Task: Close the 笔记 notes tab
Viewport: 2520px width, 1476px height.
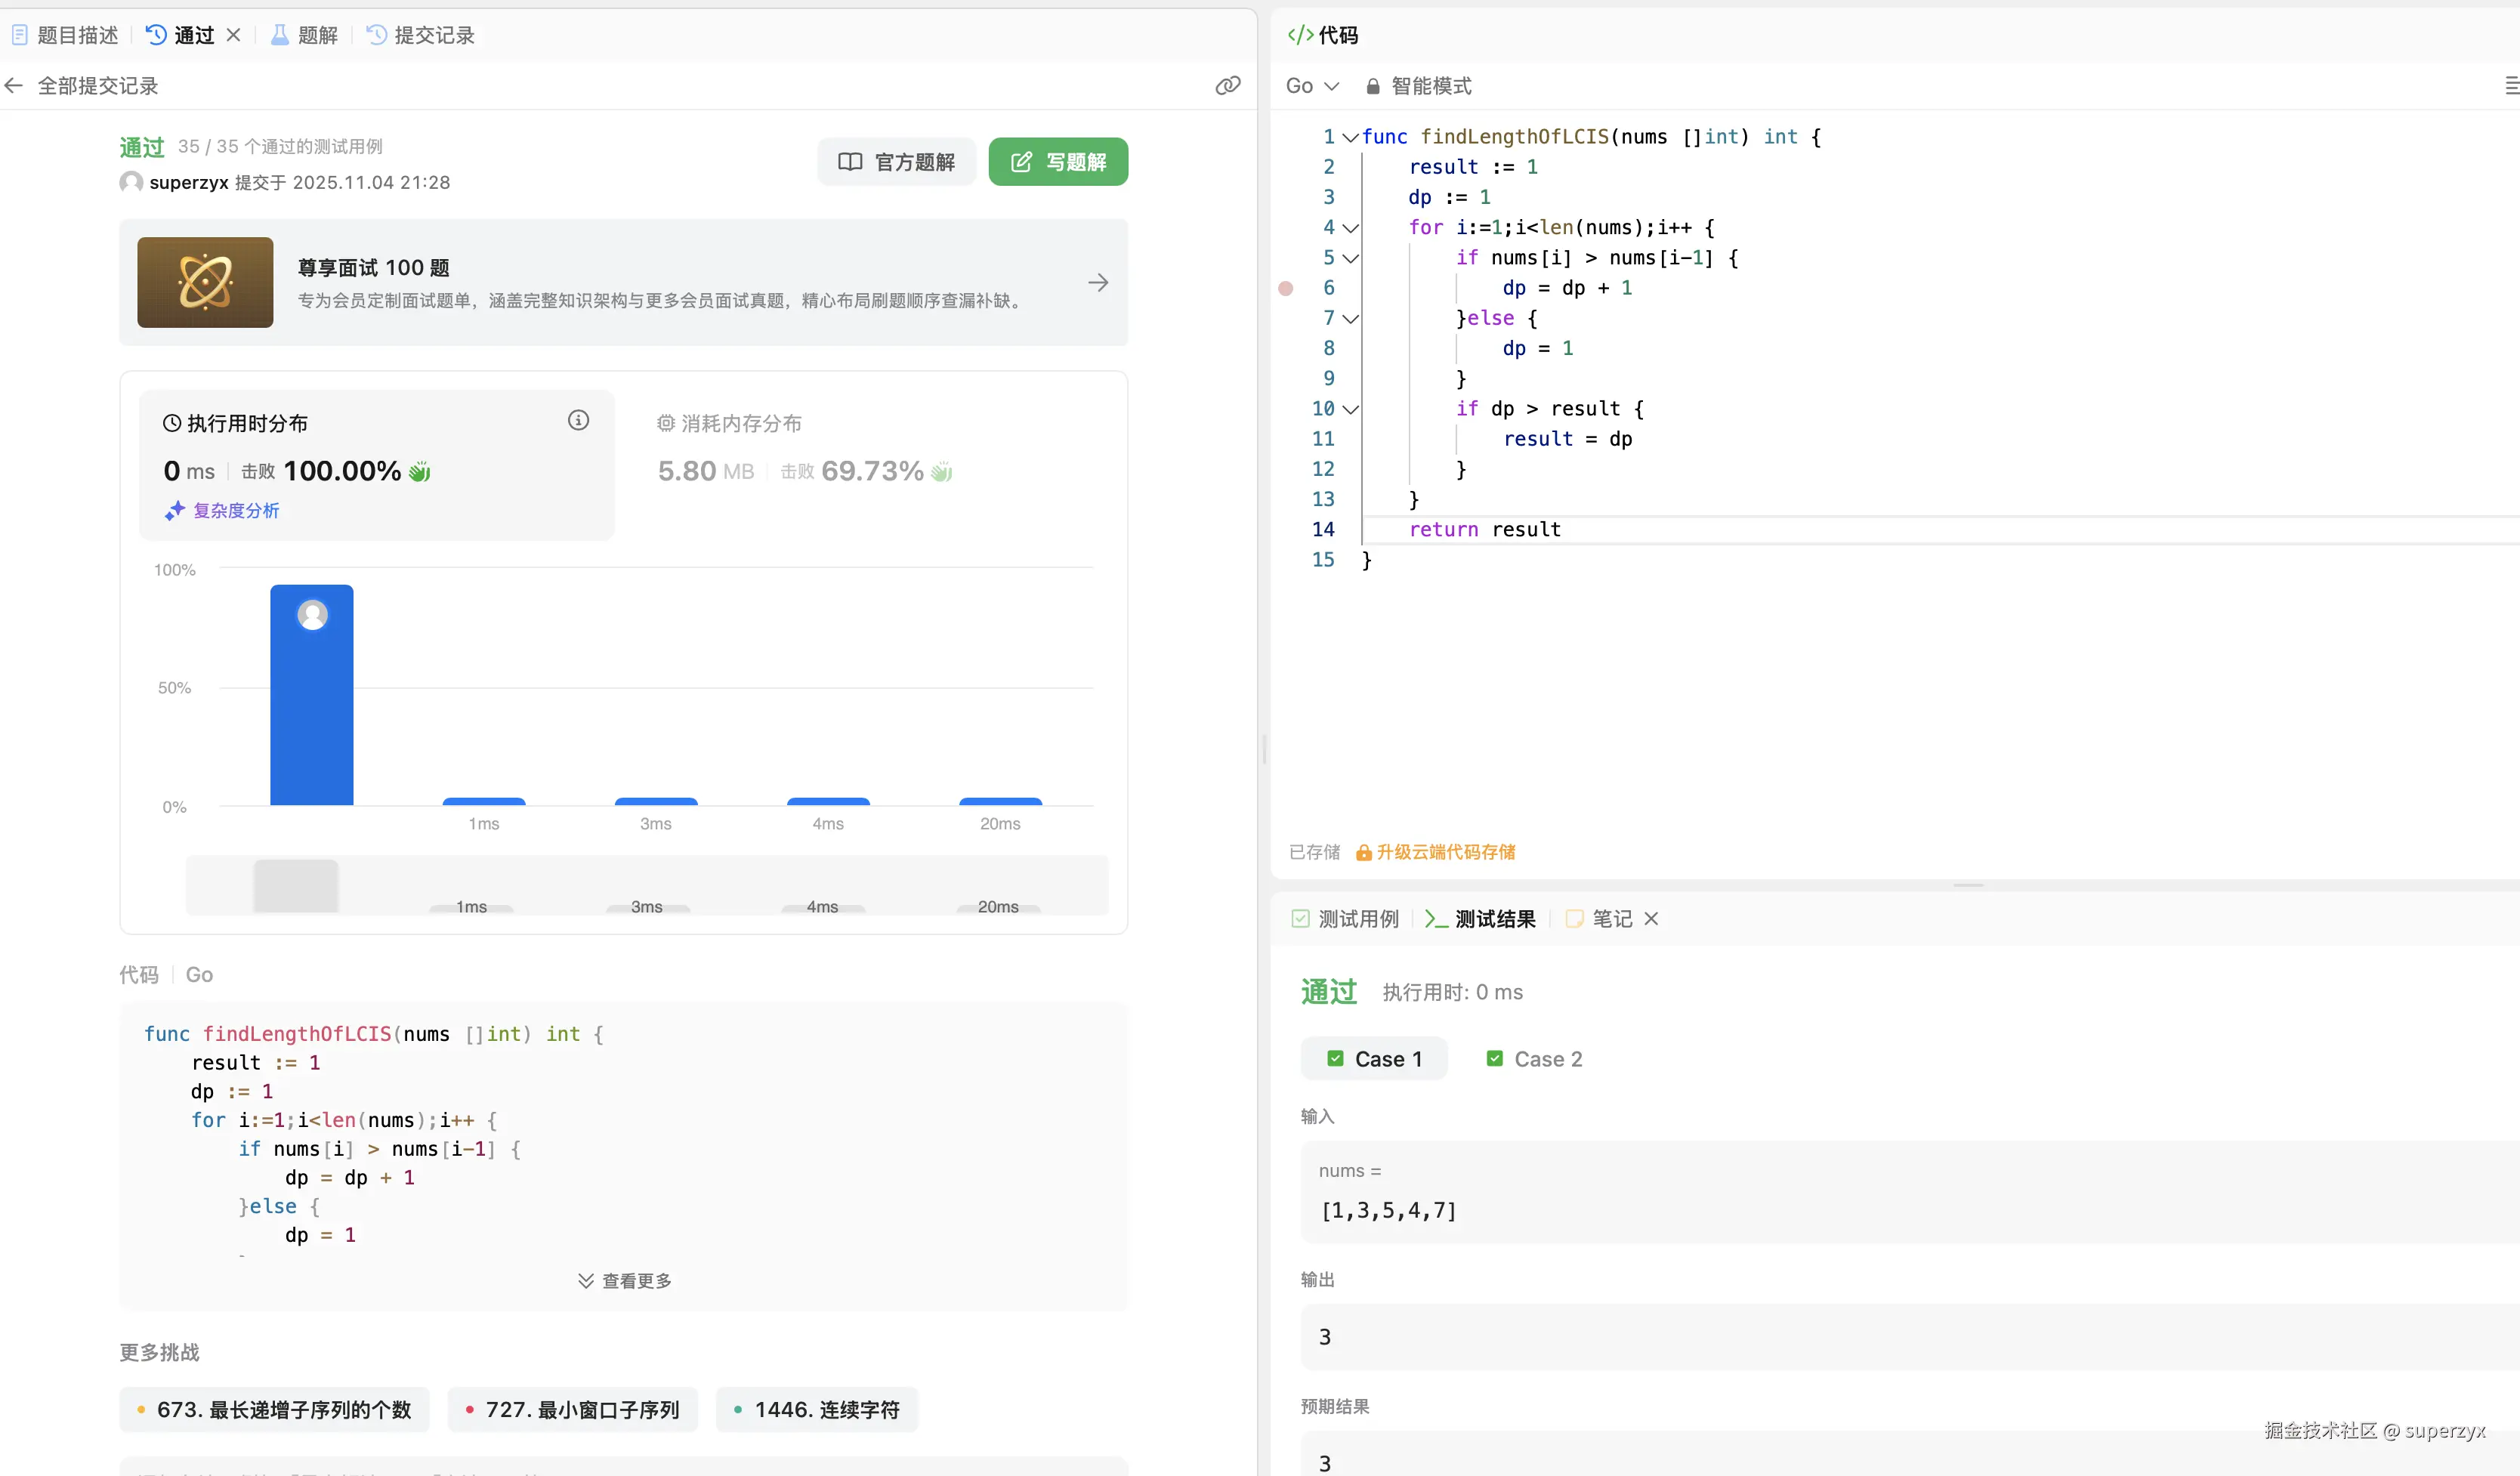Action: click(1651, 919)
